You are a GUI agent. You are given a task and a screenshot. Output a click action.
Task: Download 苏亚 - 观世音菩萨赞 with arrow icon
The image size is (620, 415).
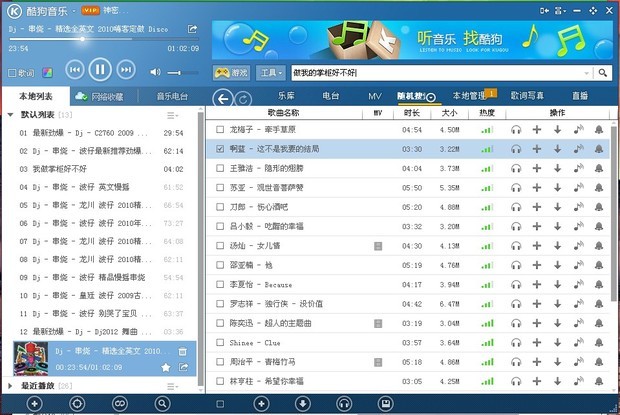click(x=558, y=188)
